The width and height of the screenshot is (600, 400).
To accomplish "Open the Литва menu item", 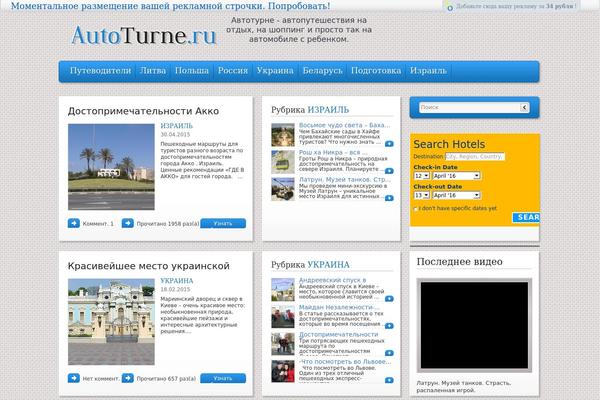I will 153,71.
